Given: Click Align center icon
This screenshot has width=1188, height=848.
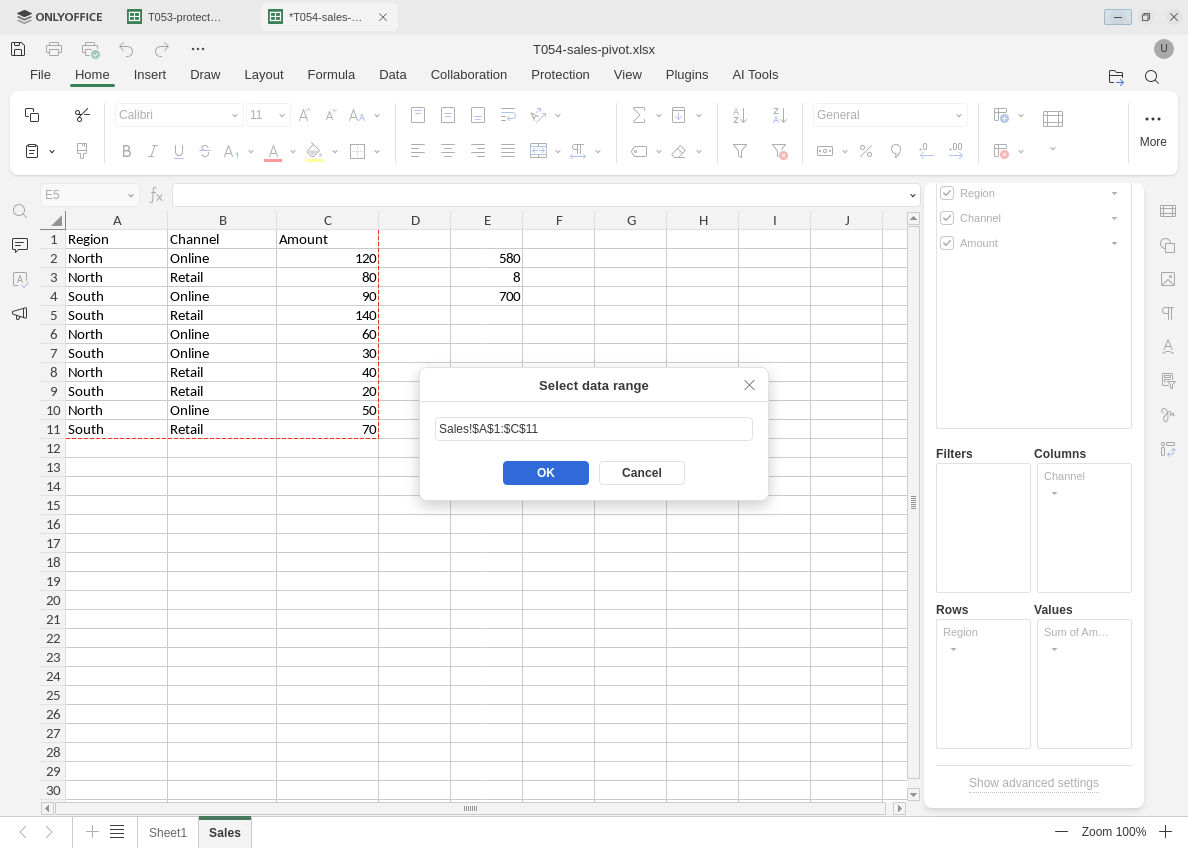Looking at the screenshot, I should point(448,151).
